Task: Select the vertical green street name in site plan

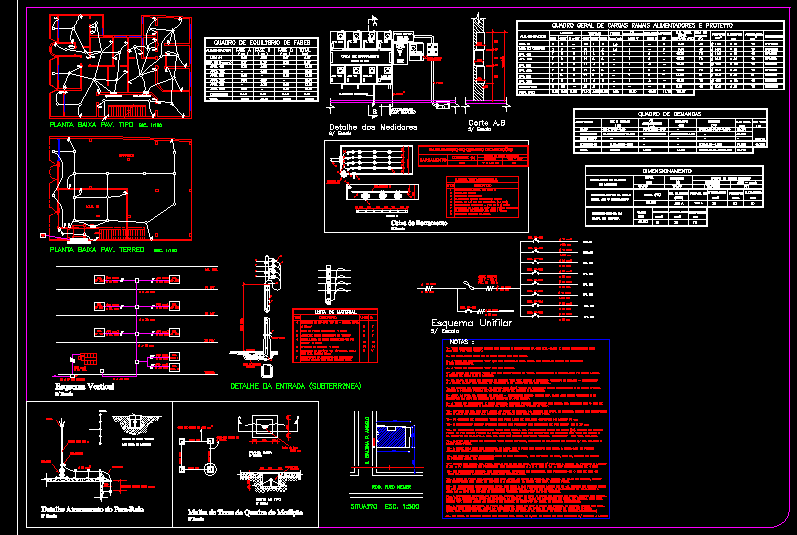Action: tap(367, 438)
